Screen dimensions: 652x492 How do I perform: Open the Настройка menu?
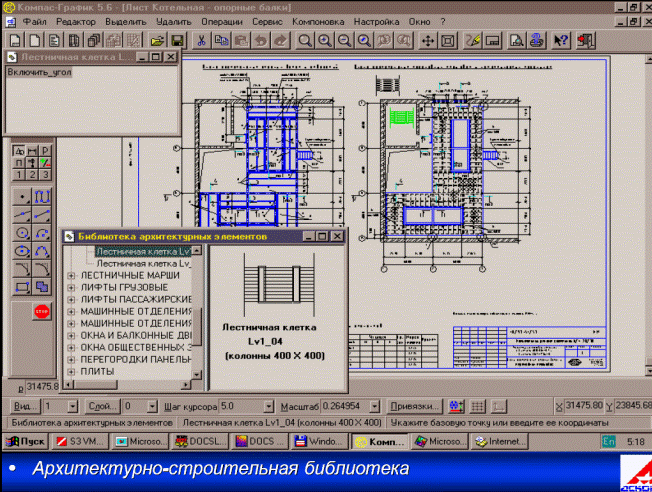point(376,22)
